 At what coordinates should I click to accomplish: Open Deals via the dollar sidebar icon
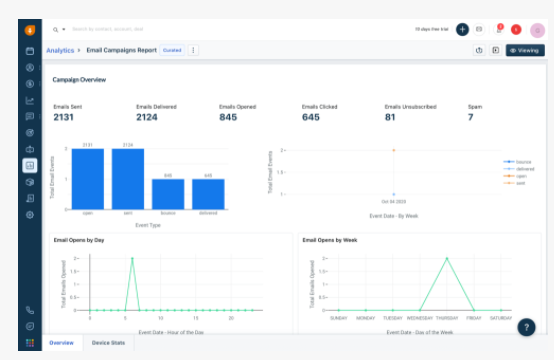click(30, 84)
